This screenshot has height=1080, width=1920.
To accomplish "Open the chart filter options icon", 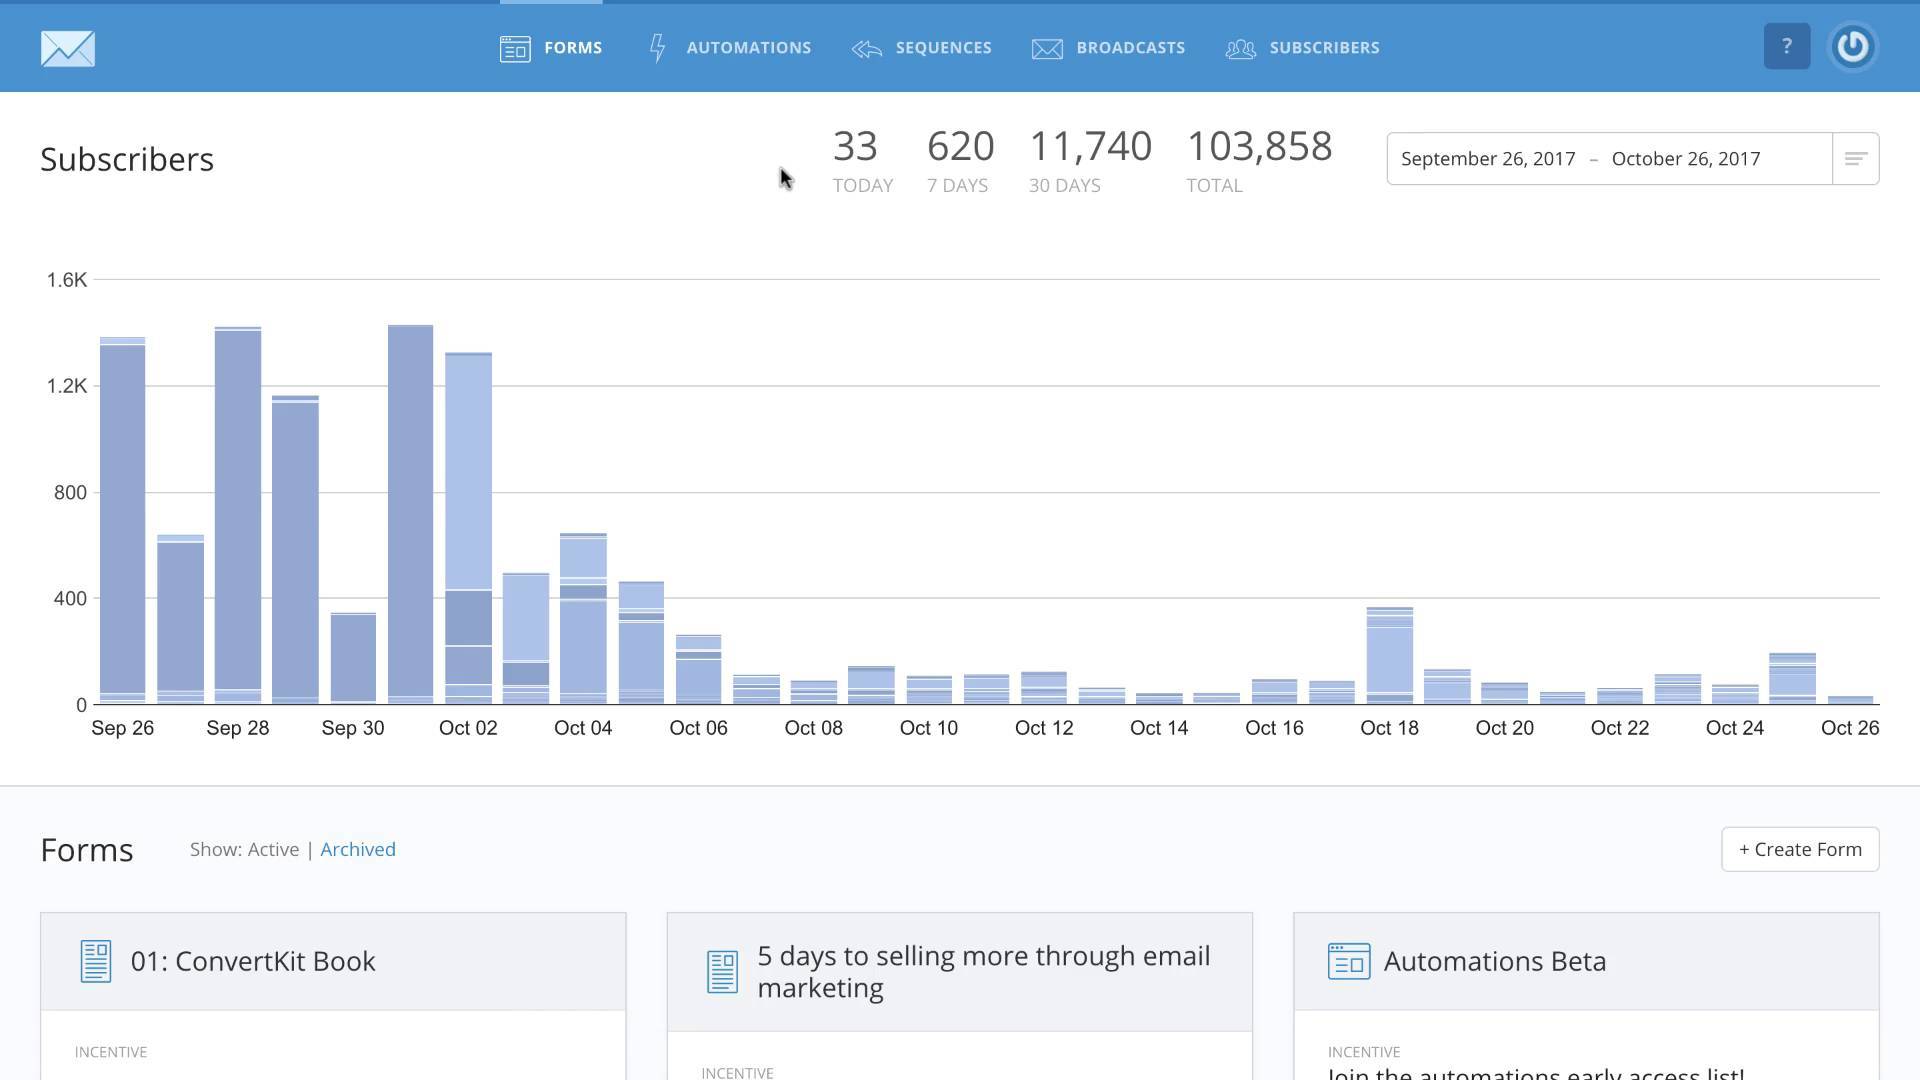I will [x=1855, y=158].
